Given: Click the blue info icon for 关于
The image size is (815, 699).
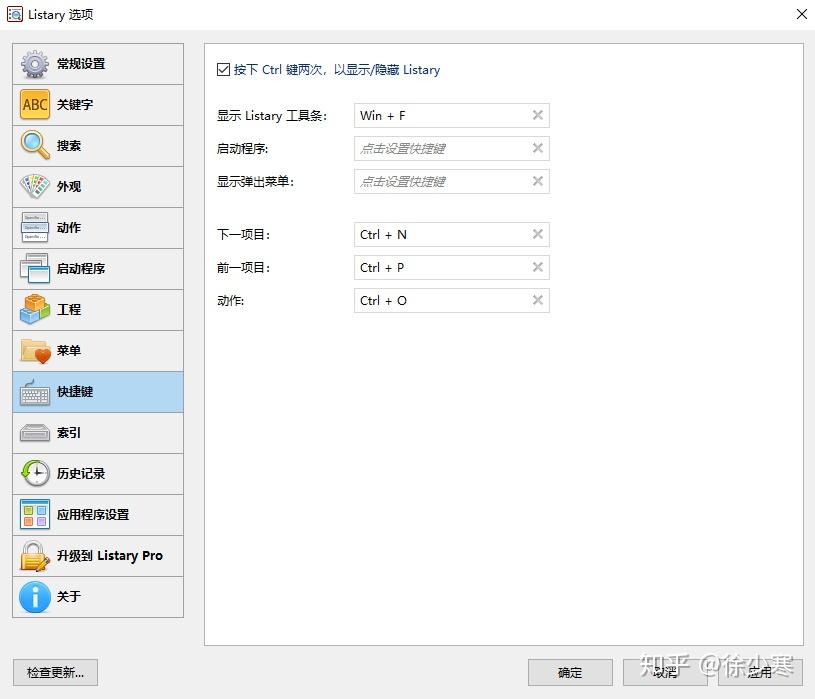Looking at the screenshot, I should click(35, 597).
